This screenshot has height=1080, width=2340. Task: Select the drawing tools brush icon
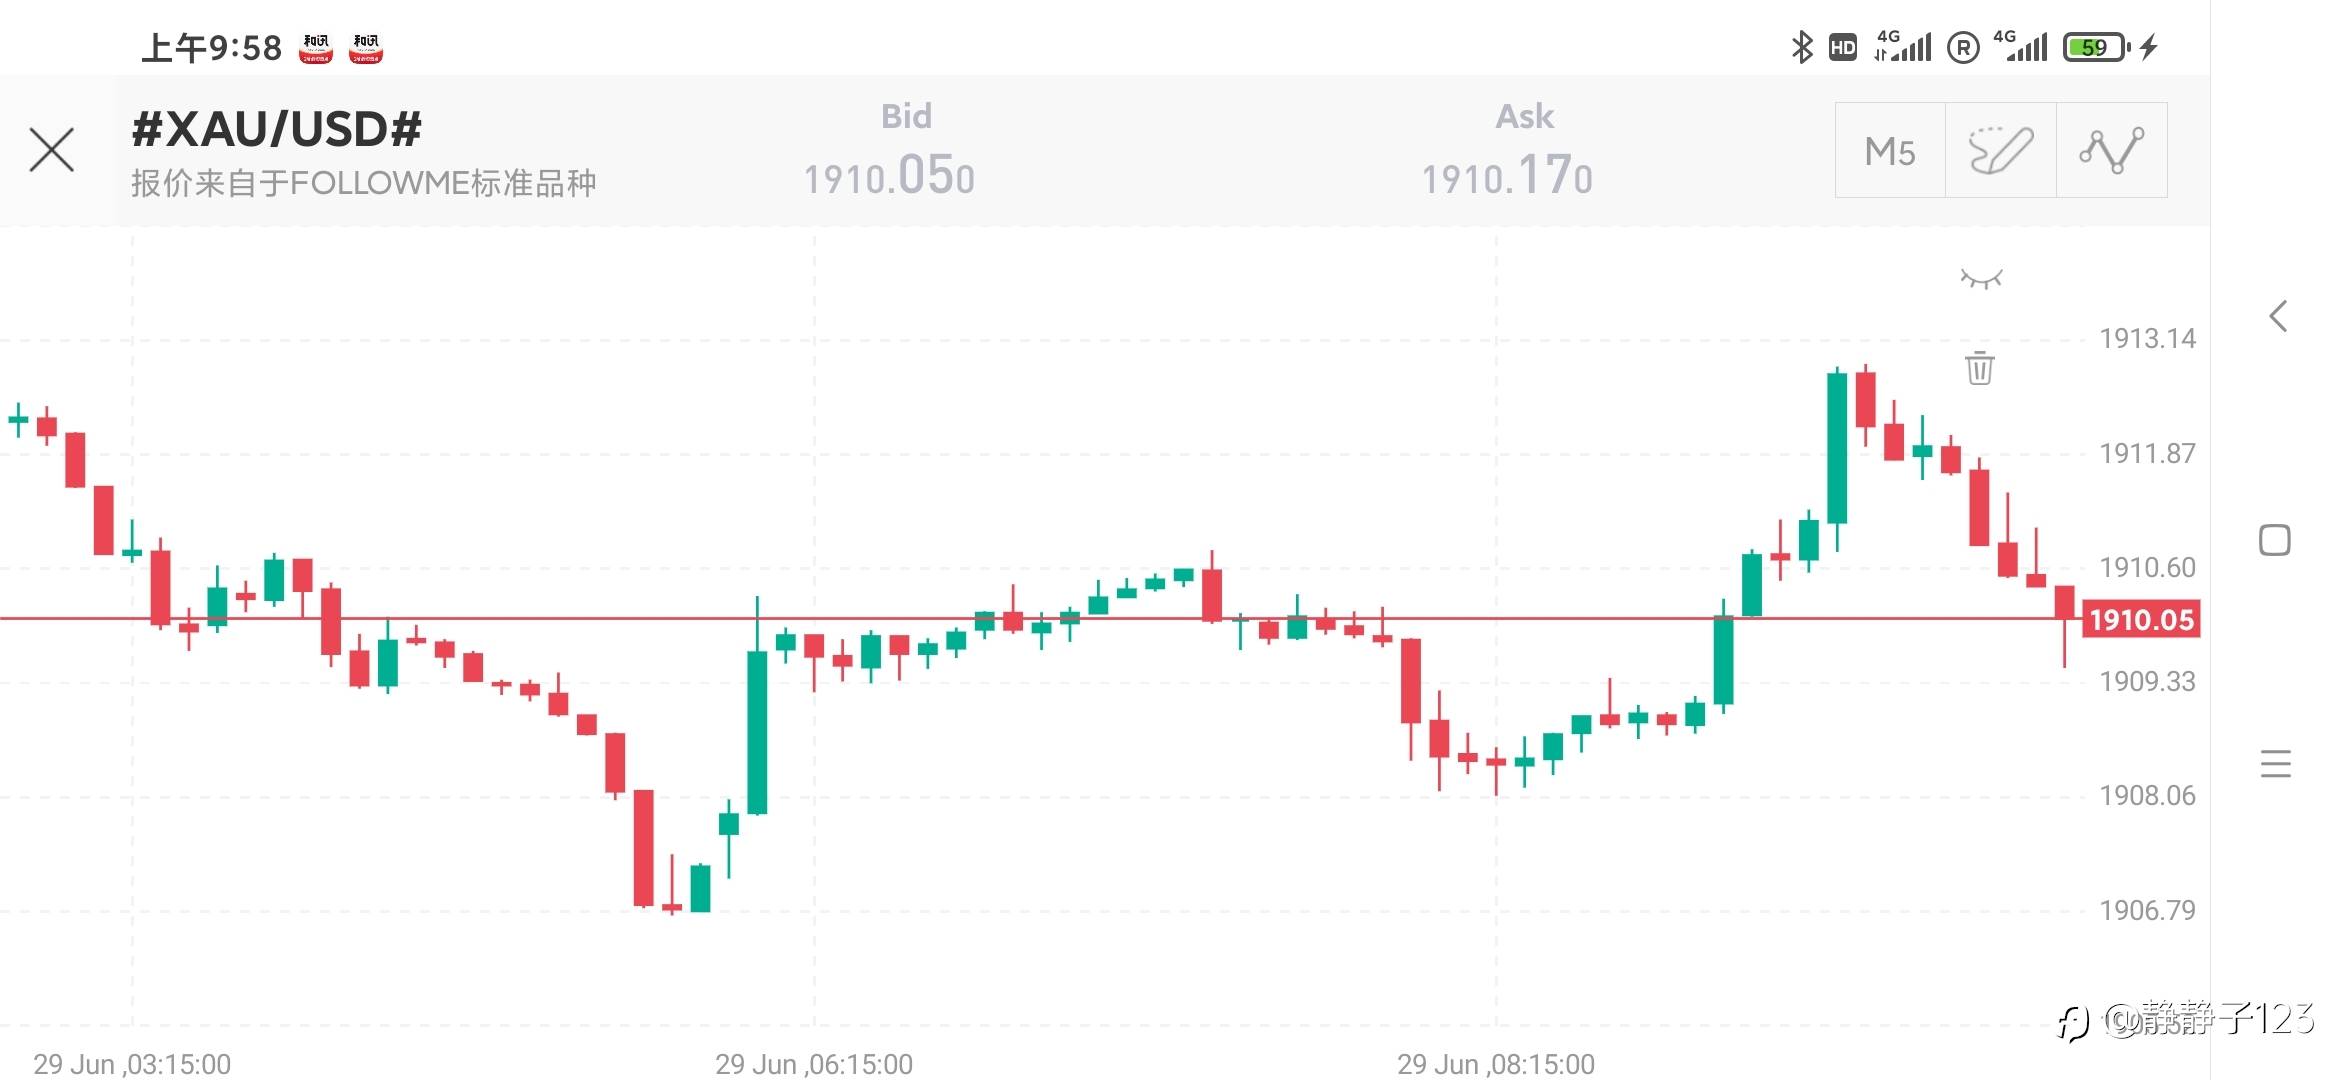(x=2000, y=151)
